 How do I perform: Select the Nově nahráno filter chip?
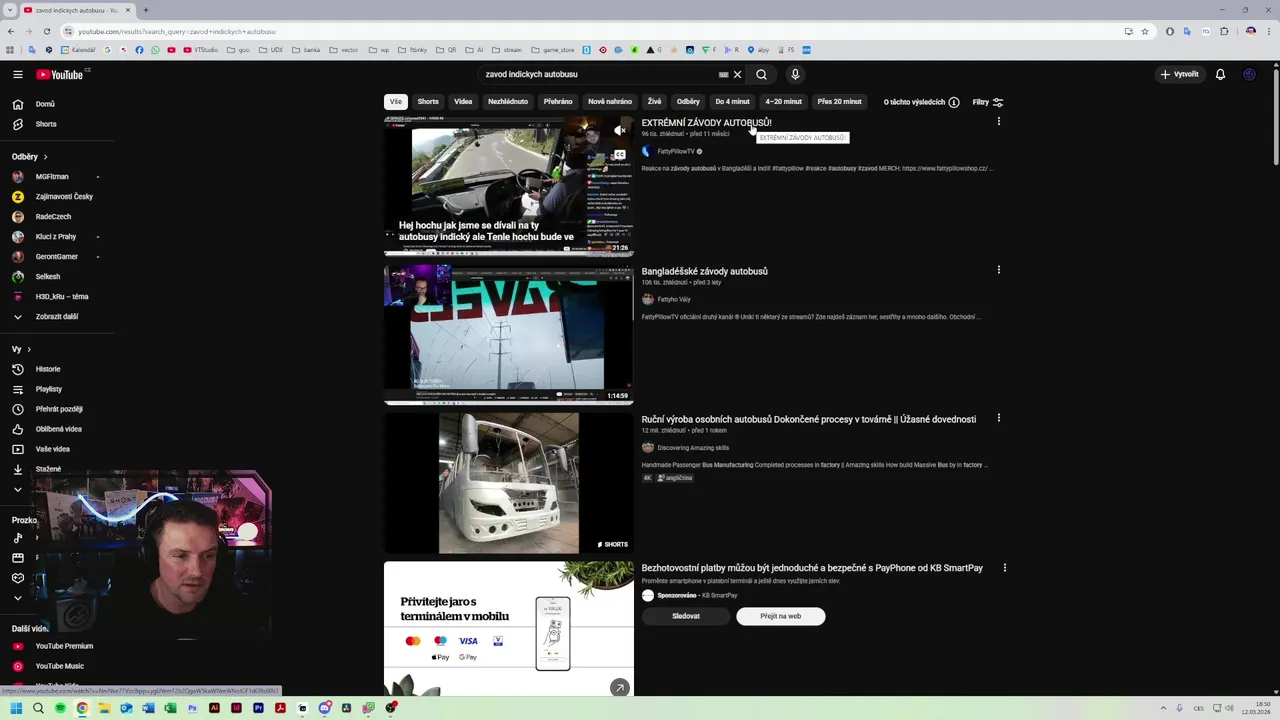[x=610, y=102]
